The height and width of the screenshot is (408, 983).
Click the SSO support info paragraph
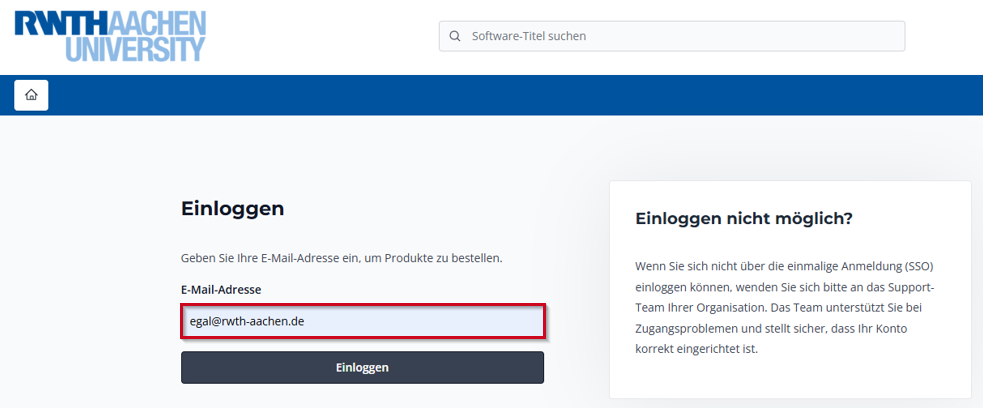(785, 307)
